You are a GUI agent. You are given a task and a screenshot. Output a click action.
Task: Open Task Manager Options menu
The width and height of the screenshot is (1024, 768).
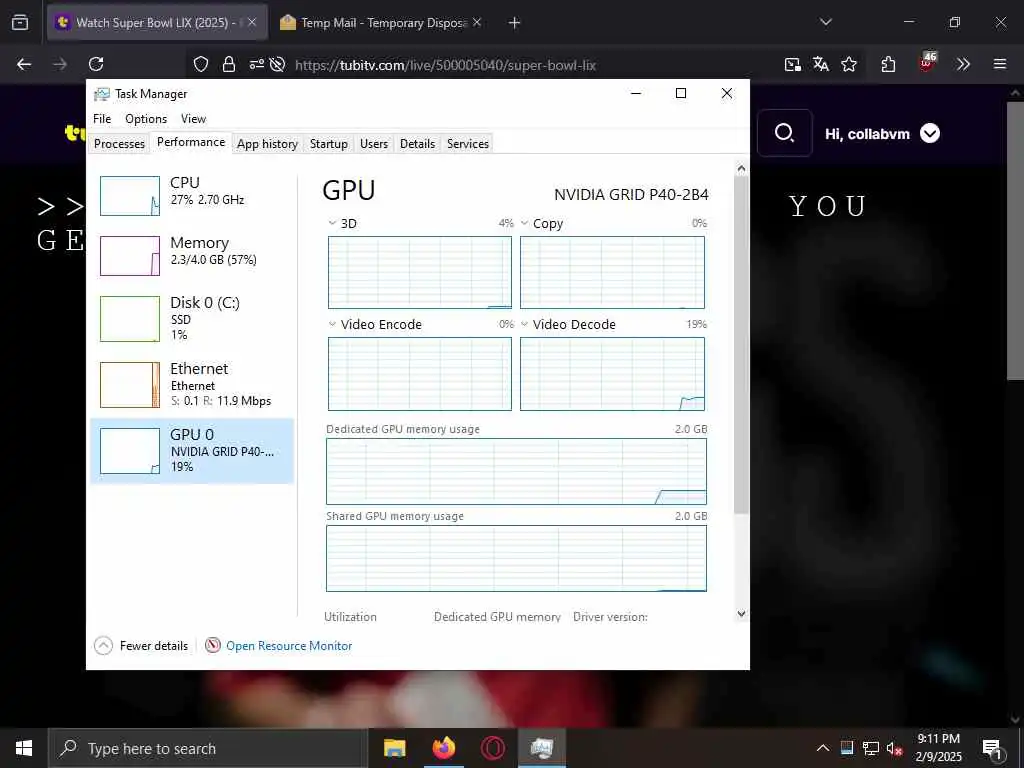[x=146, y=119]
